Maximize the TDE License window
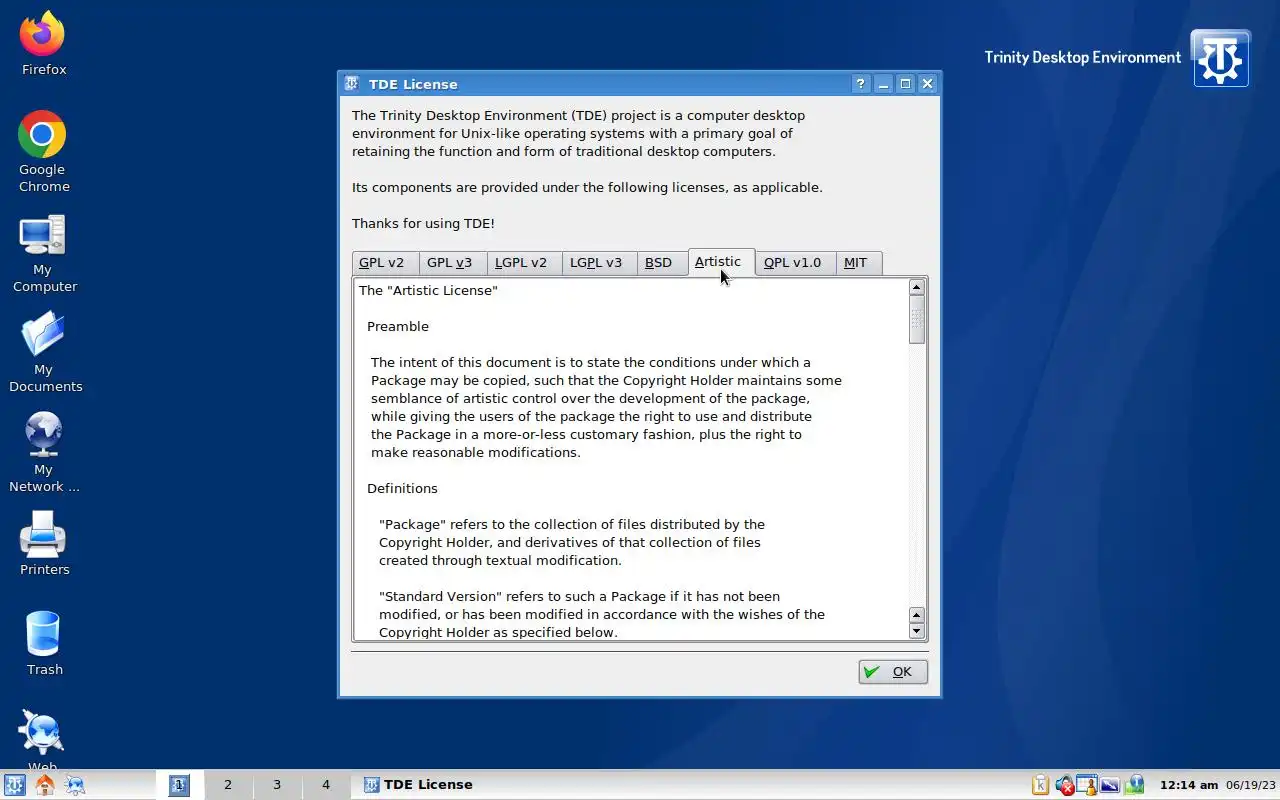The height and width of the screenshot is (800, 1280). [x=905, y=84]
